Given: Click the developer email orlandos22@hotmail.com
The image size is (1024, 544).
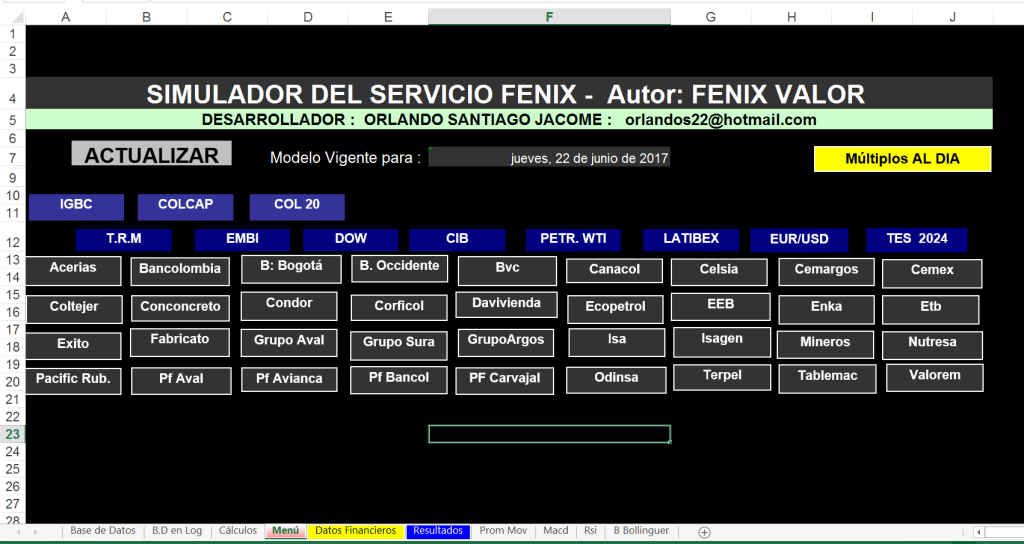Looking at the screenshot, I should [x=720, y=120].
